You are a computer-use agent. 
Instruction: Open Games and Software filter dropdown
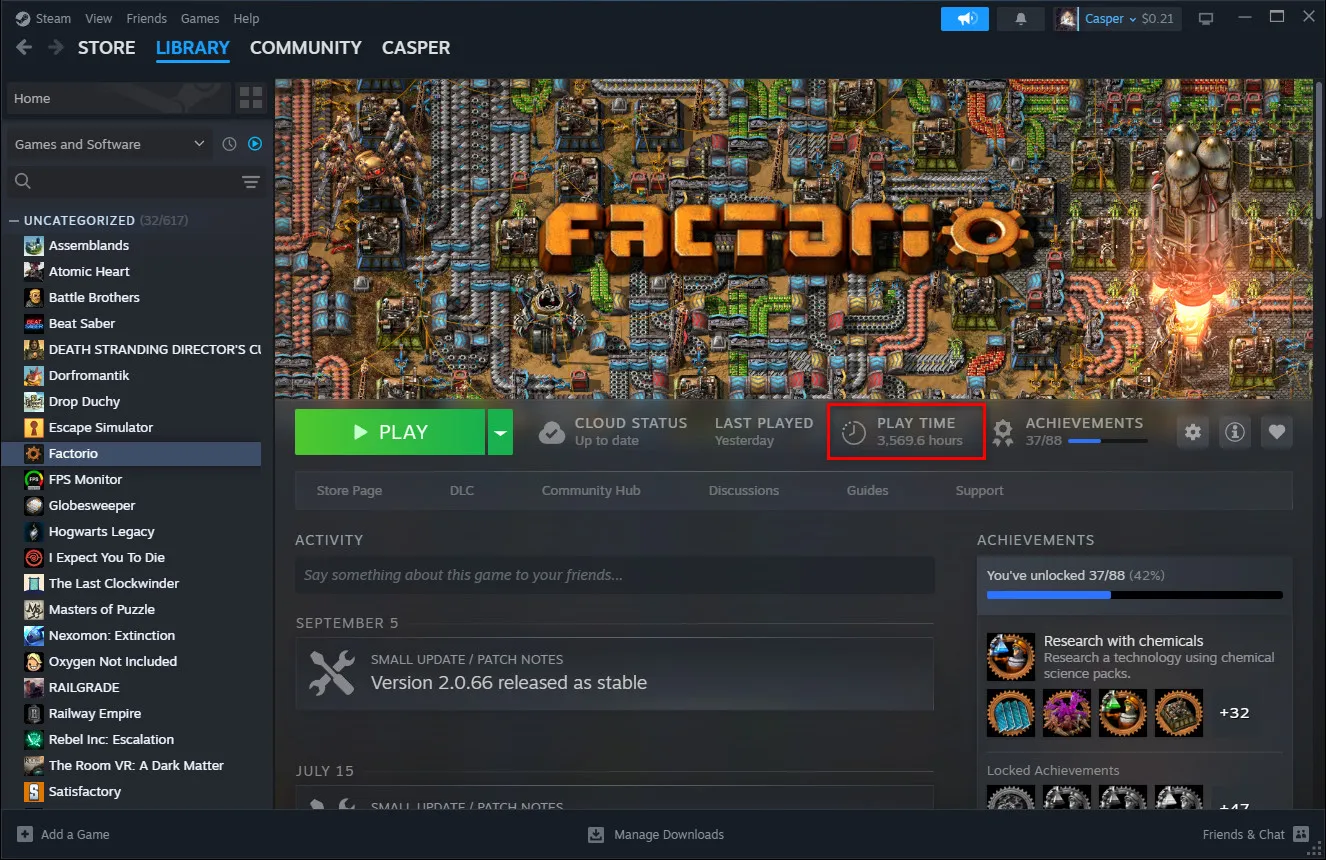coord(110,144)
